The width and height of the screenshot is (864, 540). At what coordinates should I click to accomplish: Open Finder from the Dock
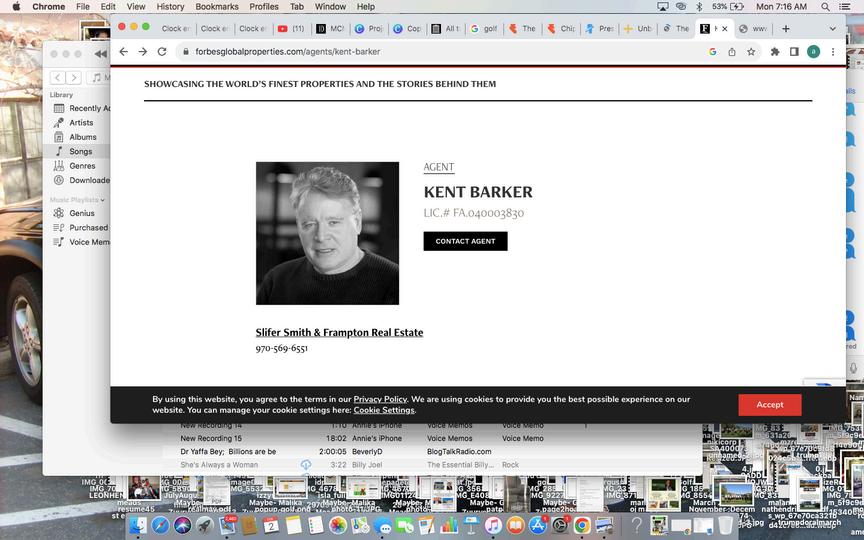[138, 526]
